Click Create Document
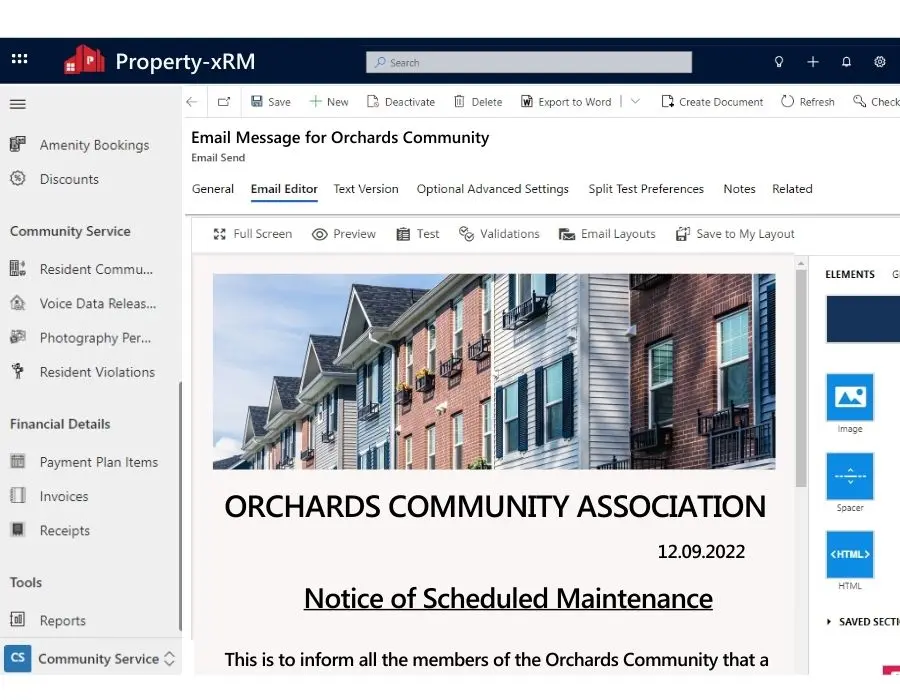The height and width of the screenshot is (700, 900). (712, 102)
